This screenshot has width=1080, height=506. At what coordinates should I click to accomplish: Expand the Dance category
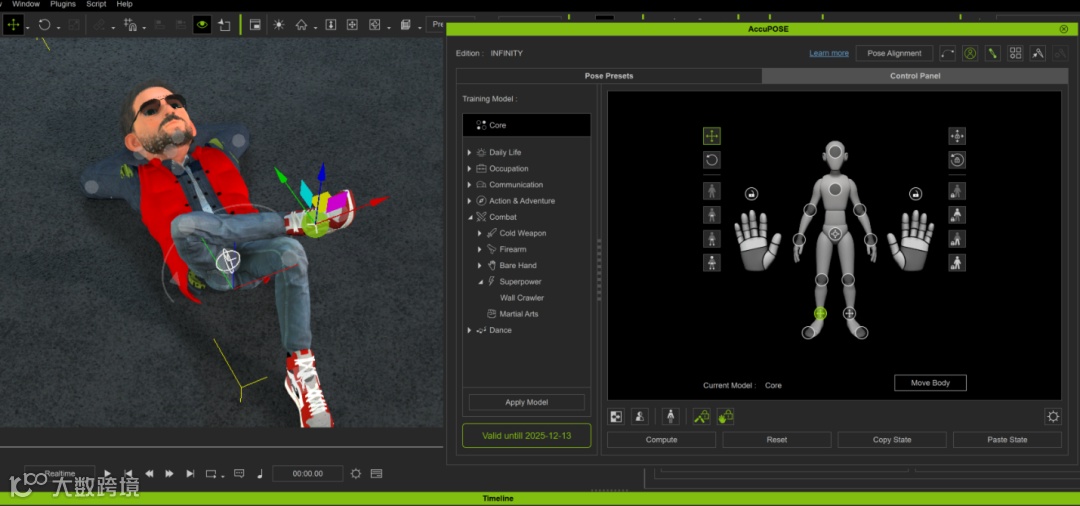tap(470, 330)
